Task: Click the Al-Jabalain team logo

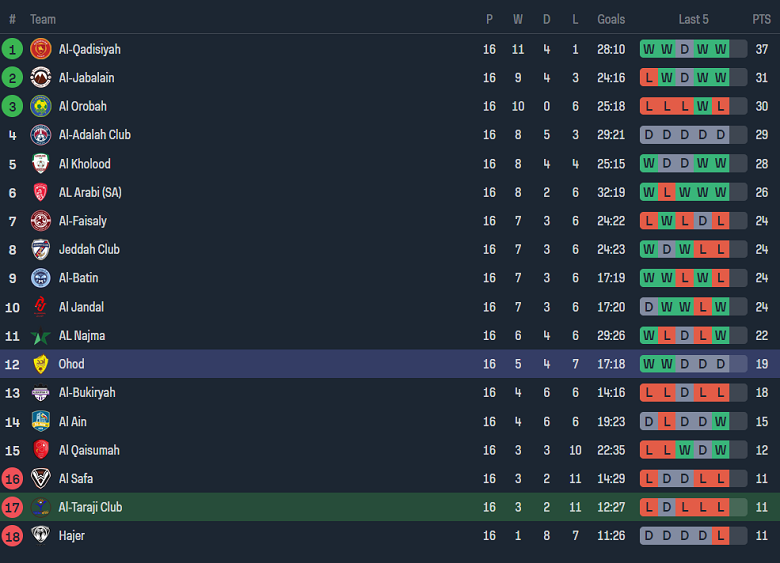Action: [x=41, y=78]
